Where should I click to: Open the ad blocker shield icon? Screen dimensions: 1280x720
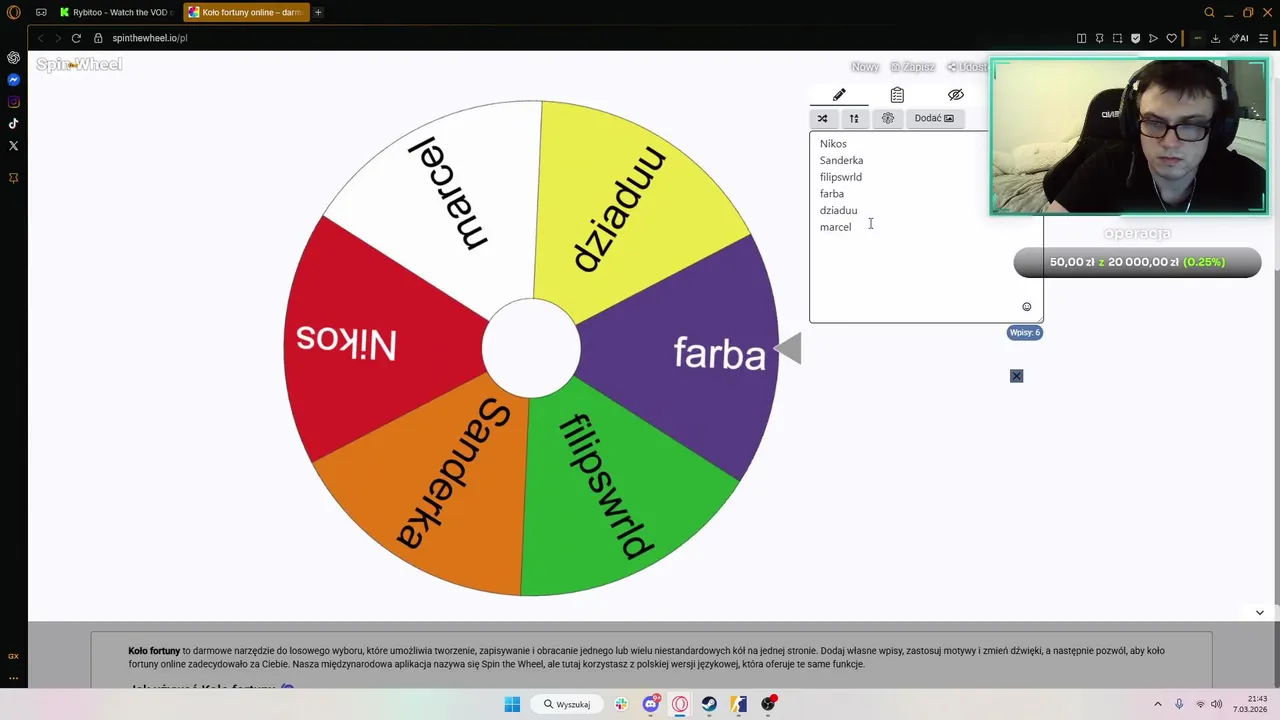[x=1135, y=38]
